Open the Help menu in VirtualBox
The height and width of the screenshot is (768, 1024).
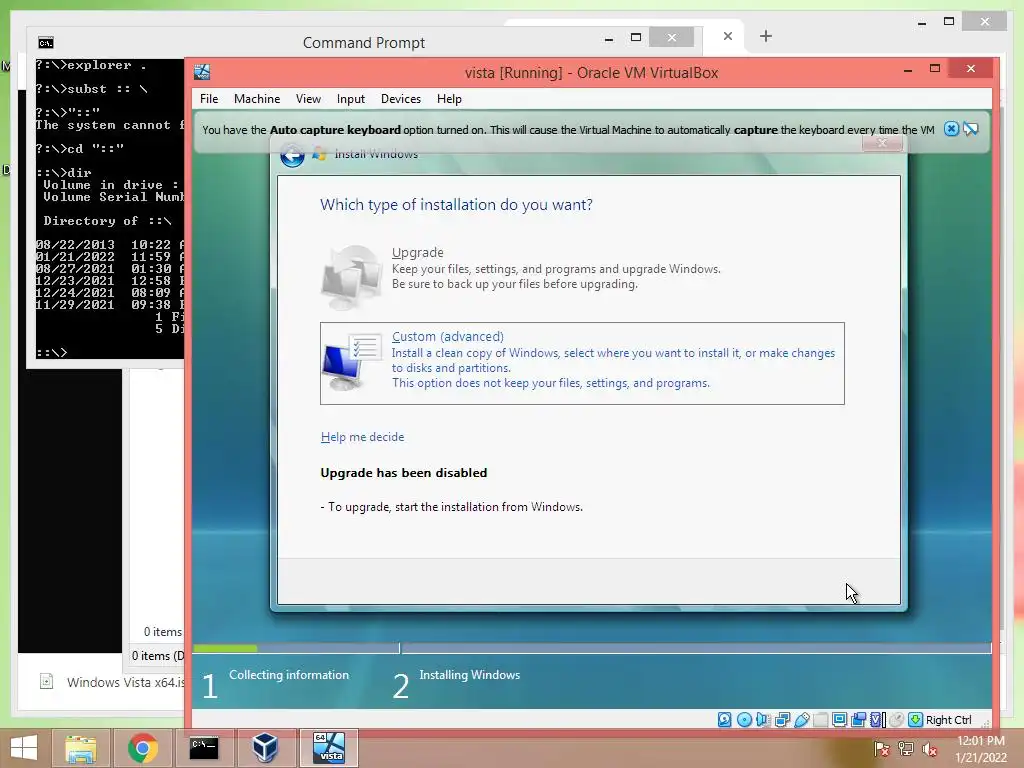(x=449, y=99)
